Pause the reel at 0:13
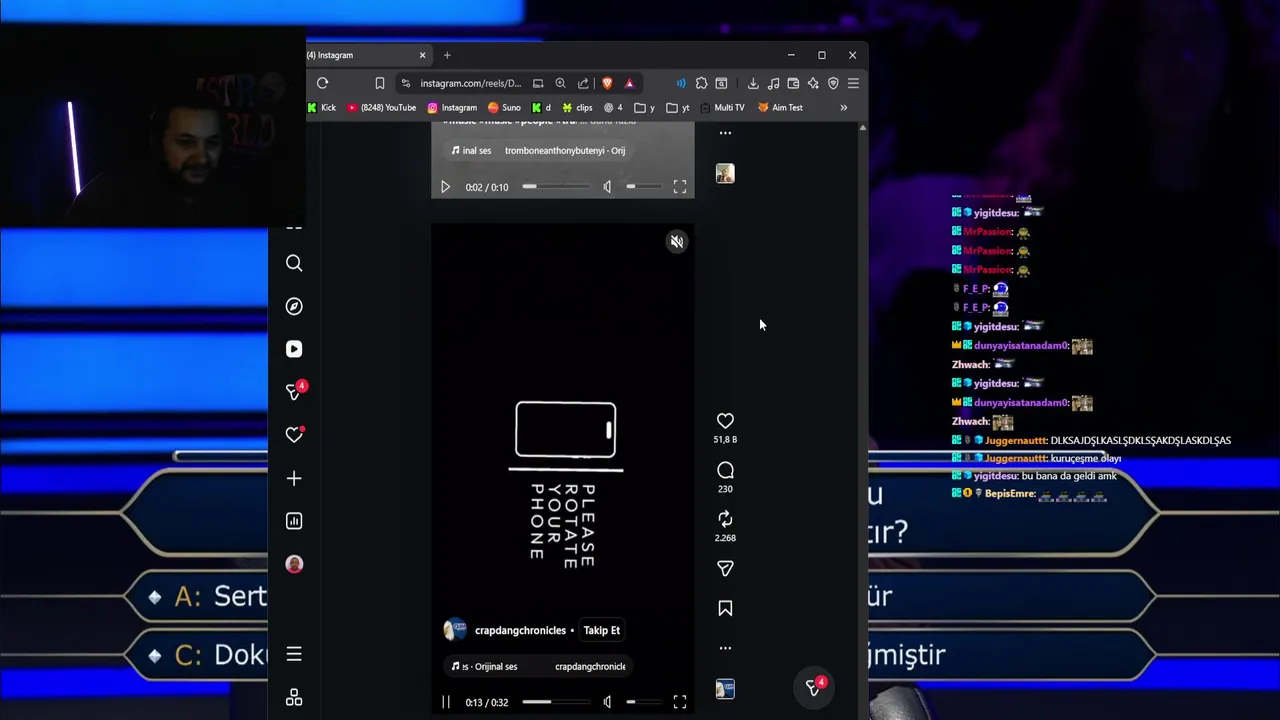1280x720 pixels. tap(446, 702)
